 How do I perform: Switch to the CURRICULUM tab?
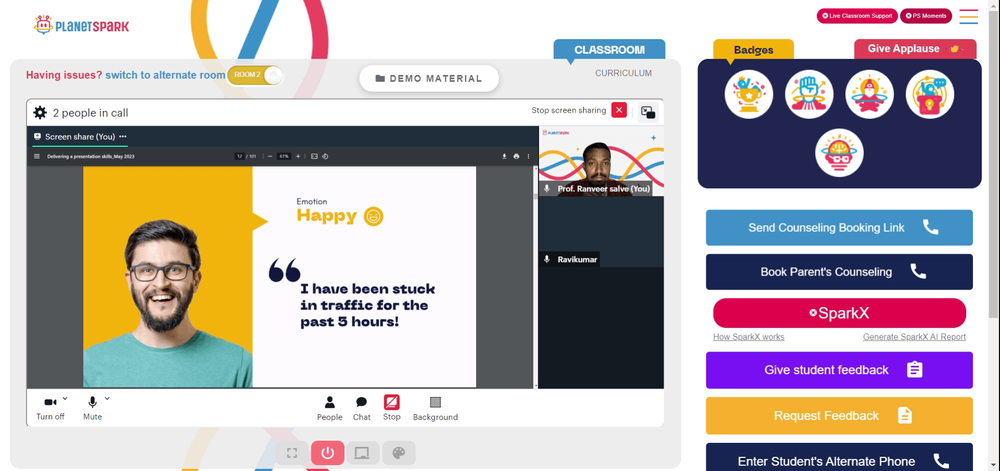pyautogui.click(x=623, y=73)
